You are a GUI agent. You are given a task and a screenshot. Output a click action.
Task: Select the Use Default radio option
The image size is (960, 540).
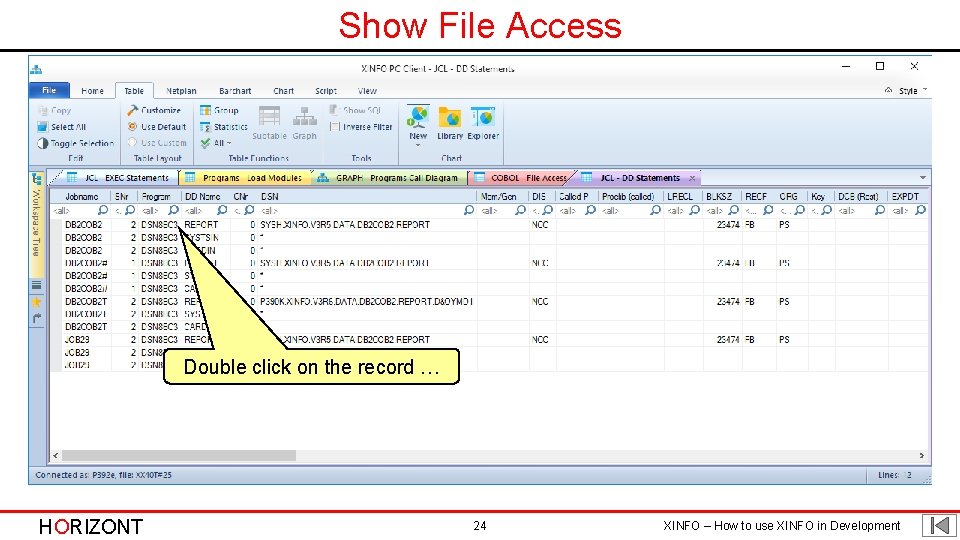pos(157,127)
